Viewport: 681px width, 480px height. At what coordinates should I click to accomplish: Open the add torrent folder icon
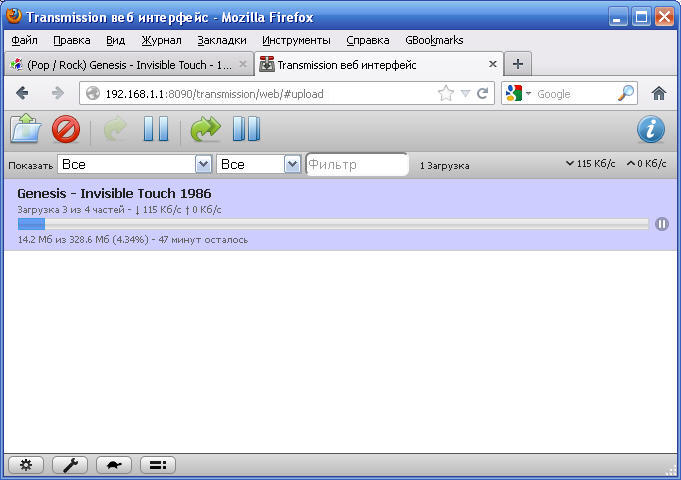coord(26,128)
